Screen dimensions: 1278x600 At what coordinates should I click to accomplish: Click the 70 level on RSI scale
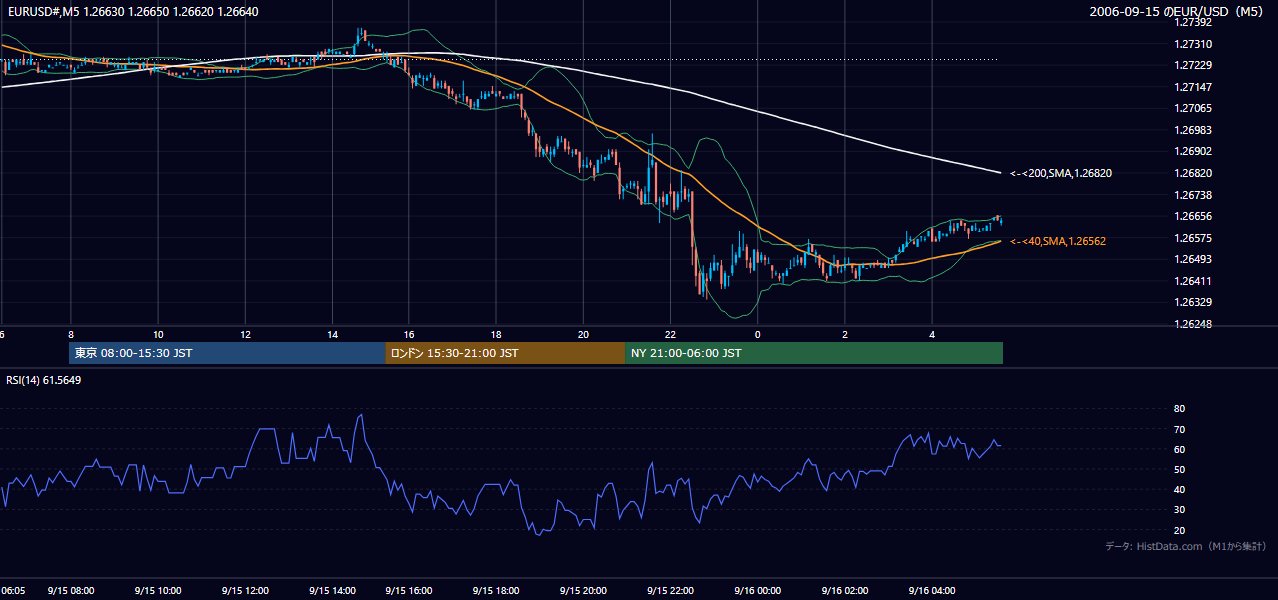click(1179, 429)
